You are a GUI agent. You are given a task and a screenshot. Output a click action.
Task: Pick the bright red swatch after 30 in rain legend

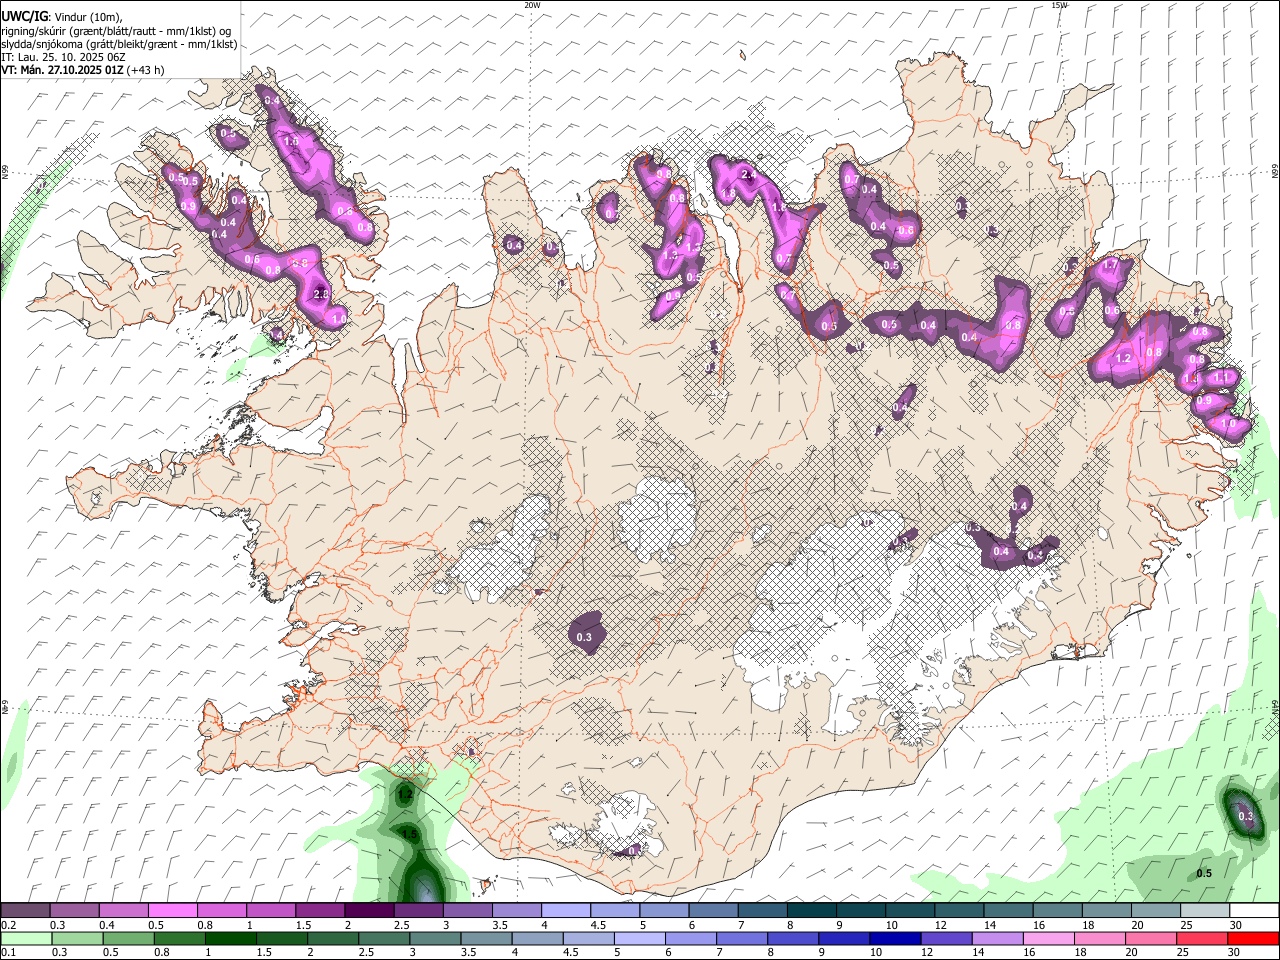pos(1254,938)
